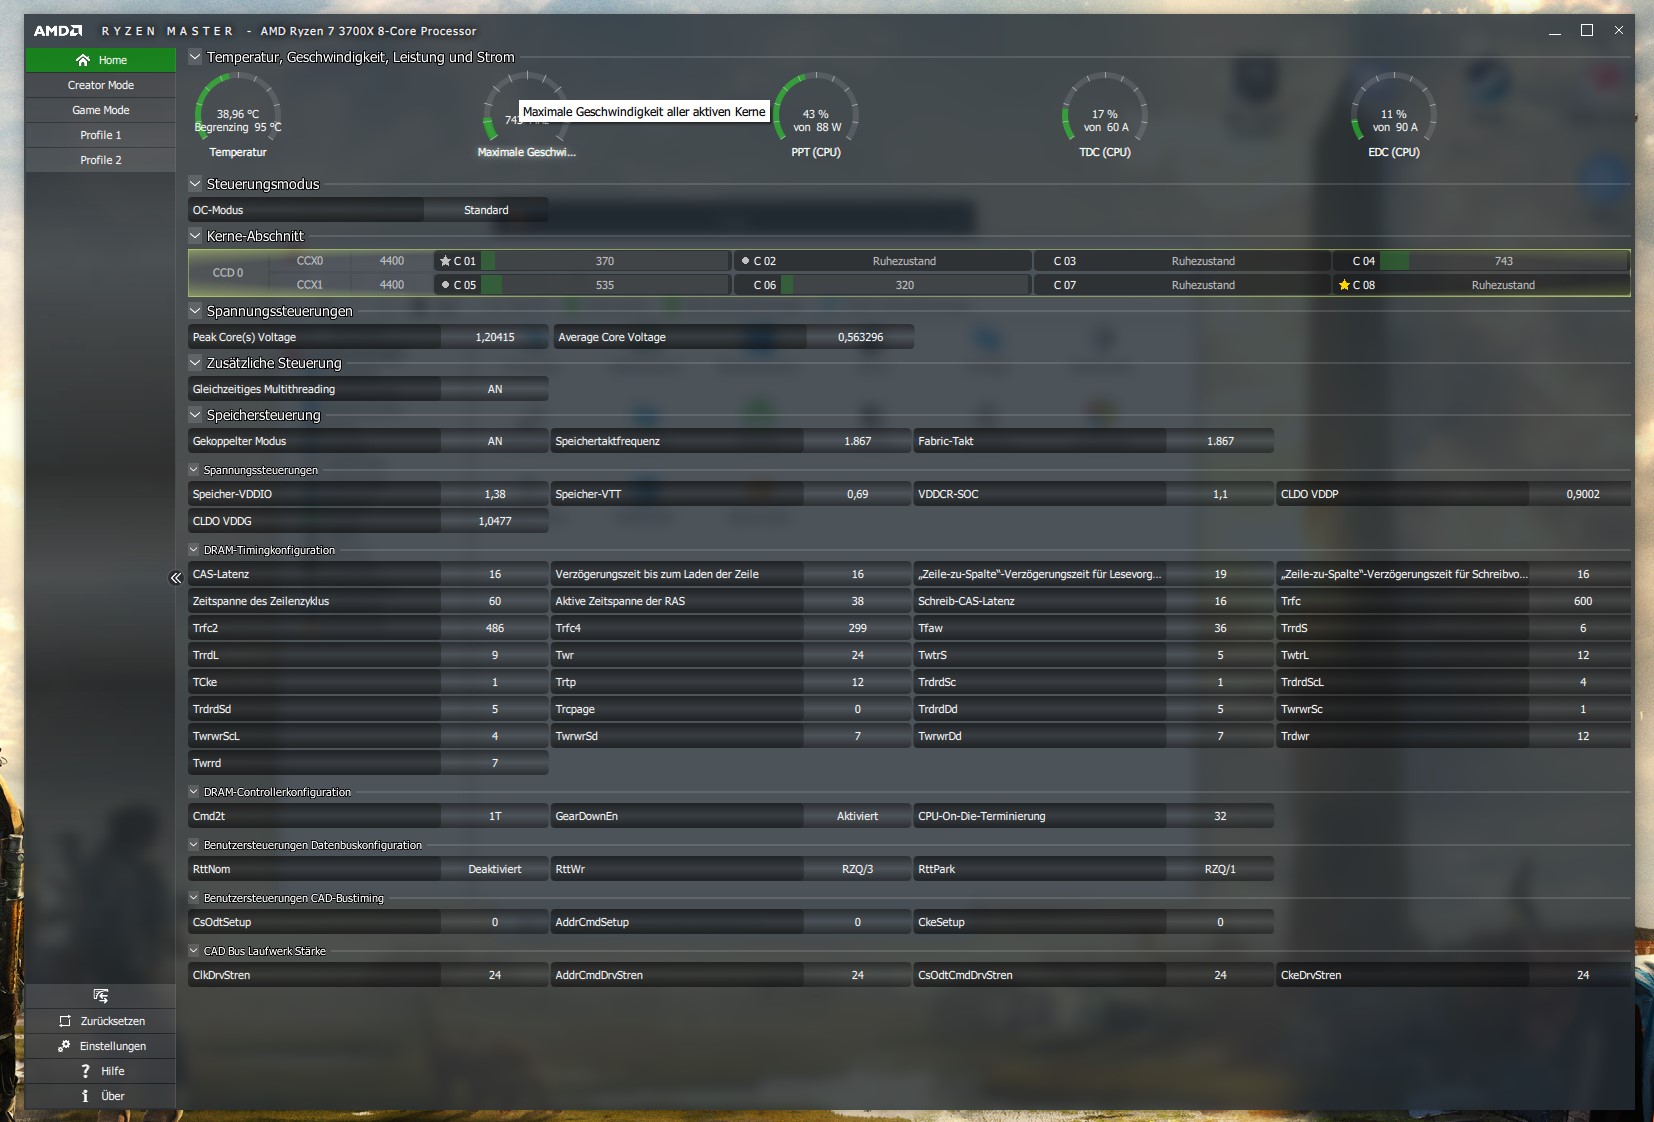Click the PPT (CPU) gauge
Screen dimensions: 1654x1122
coord(816,114)
